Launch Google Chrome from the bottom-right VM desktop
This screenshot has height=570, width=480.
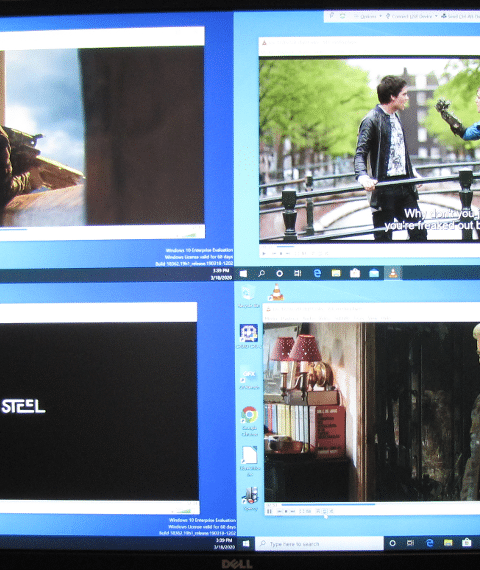(x=249, y=421)
